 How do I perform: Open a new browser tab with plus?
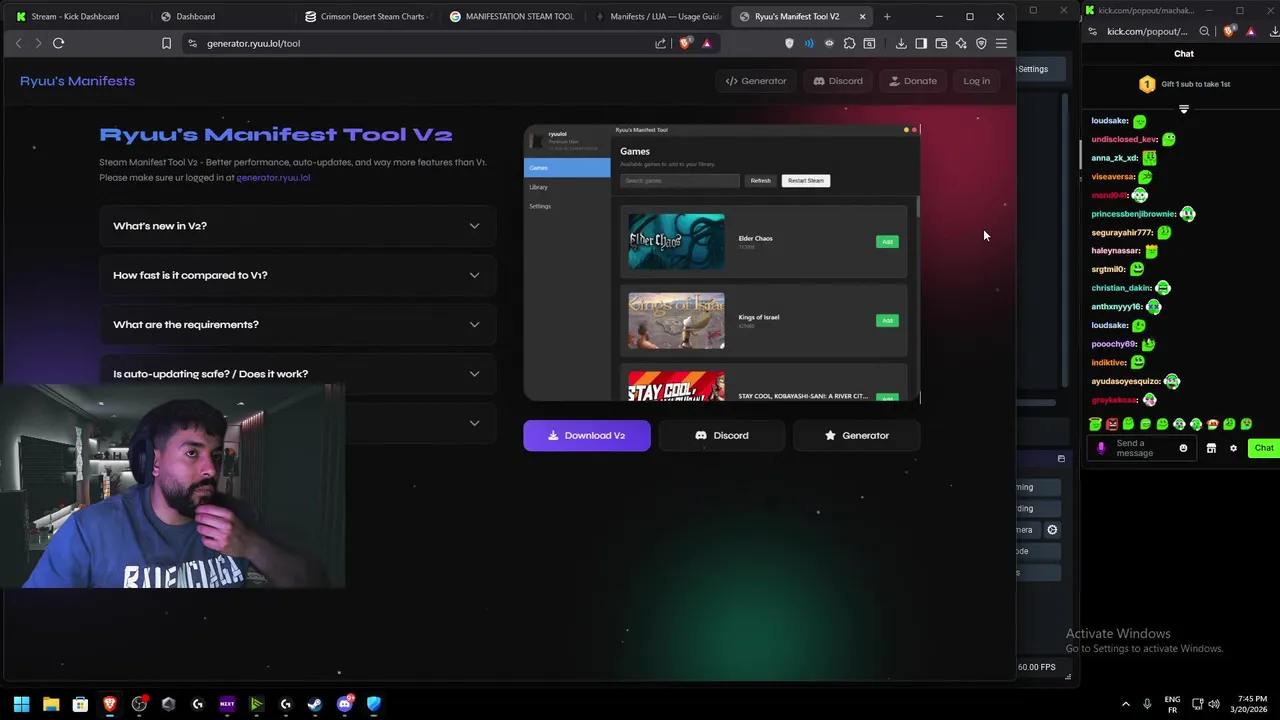point(886,16)
